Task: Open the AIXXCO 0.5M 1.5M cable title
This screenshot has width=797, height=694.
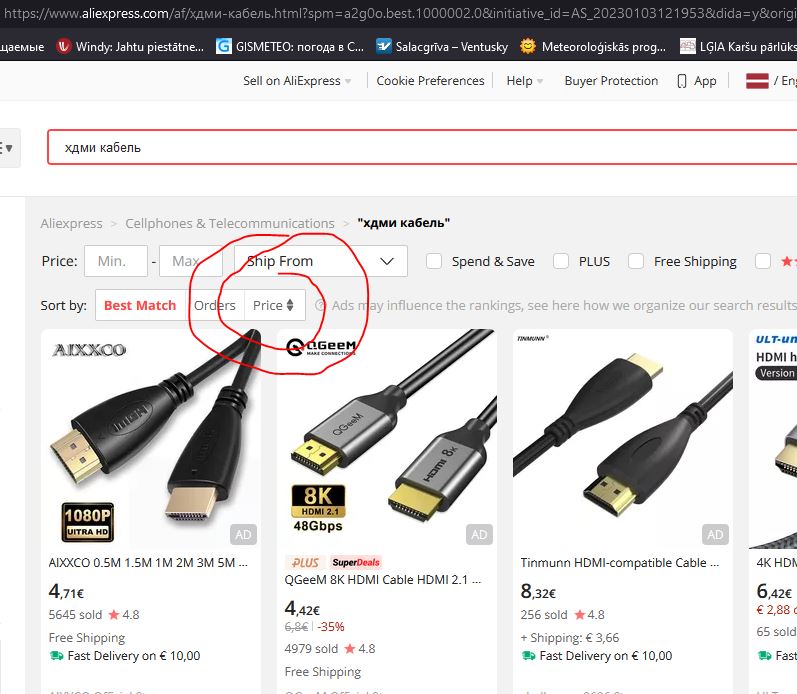Action: [148, 563]
